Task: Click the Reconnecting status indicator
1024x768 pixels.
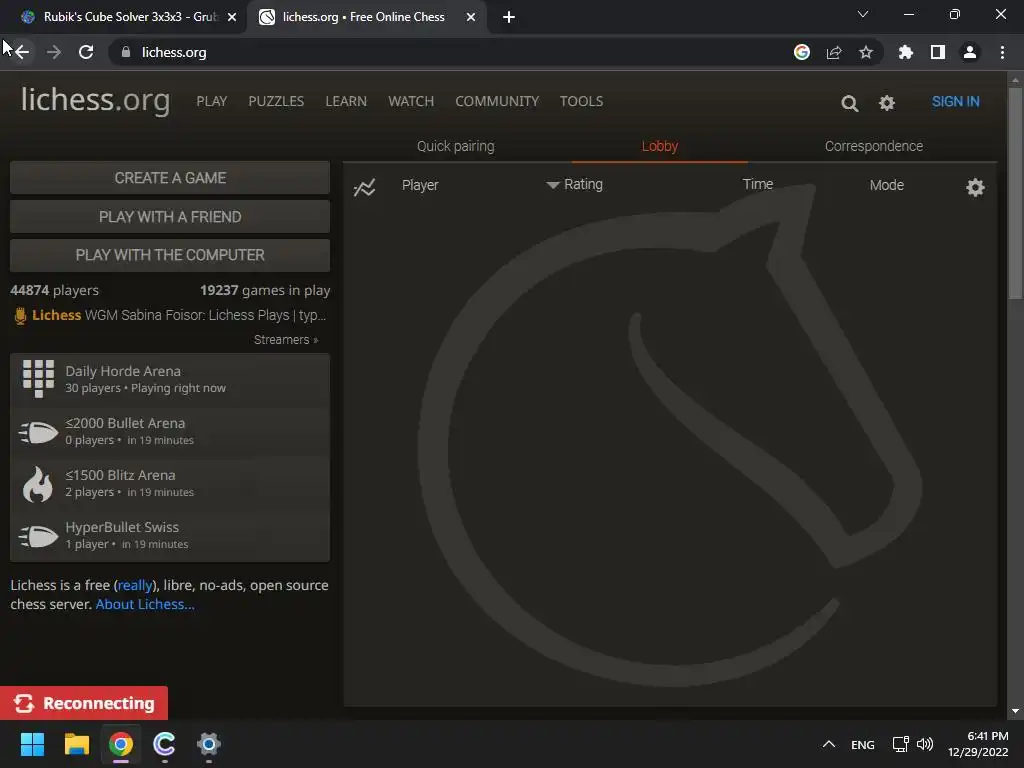Action: (x=84, y=703)
